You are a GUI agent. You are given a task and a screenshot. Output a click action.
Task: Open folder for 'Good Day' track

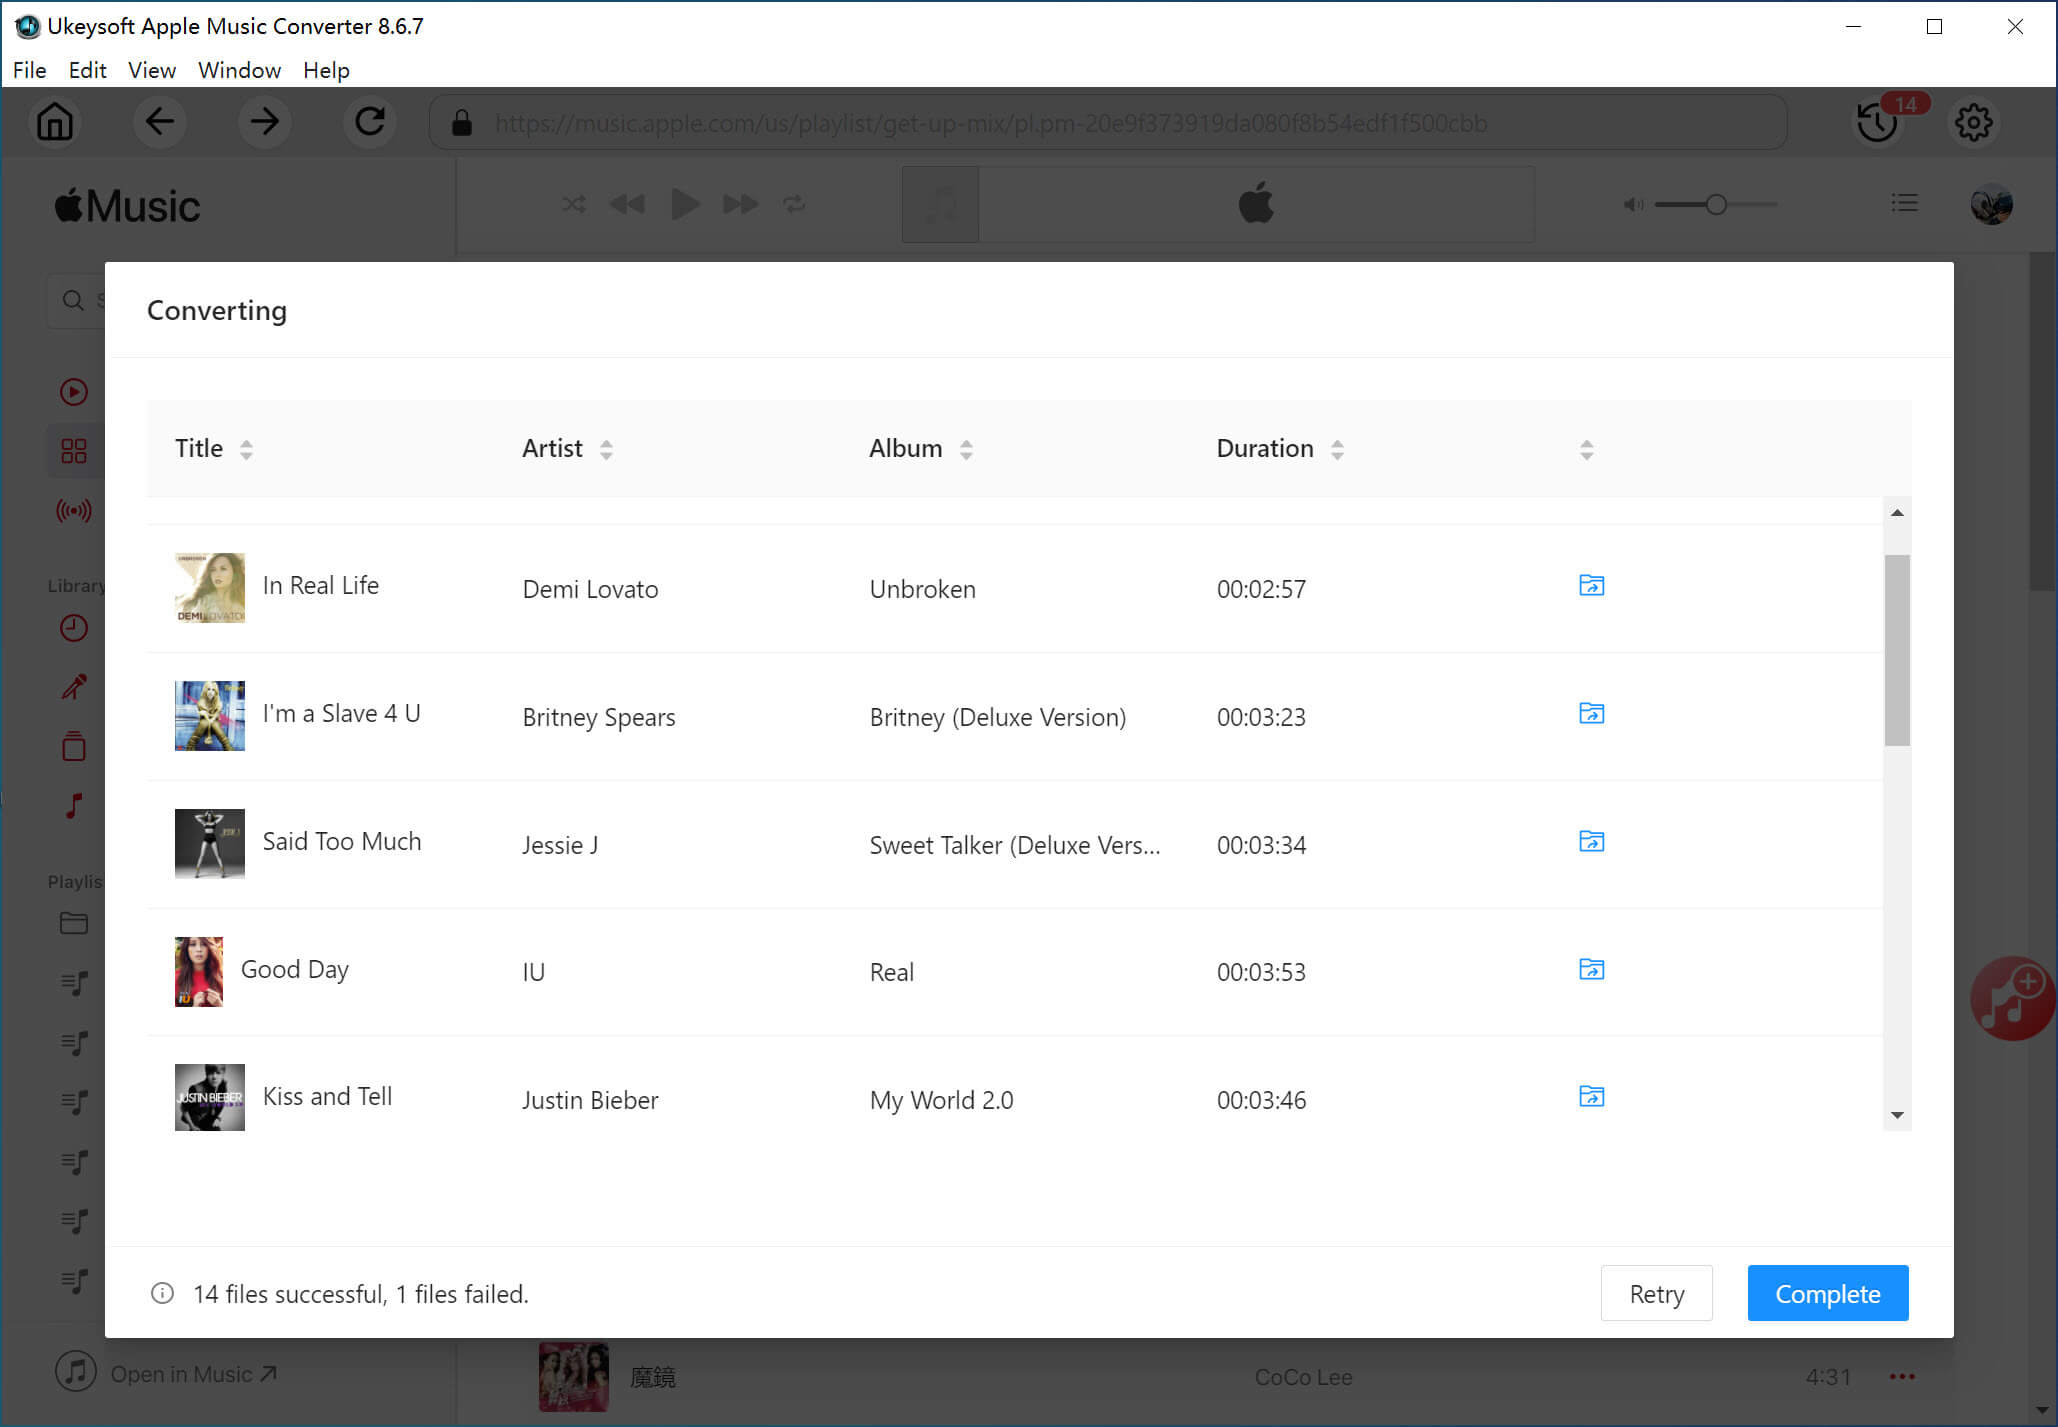coord(1590,969)
